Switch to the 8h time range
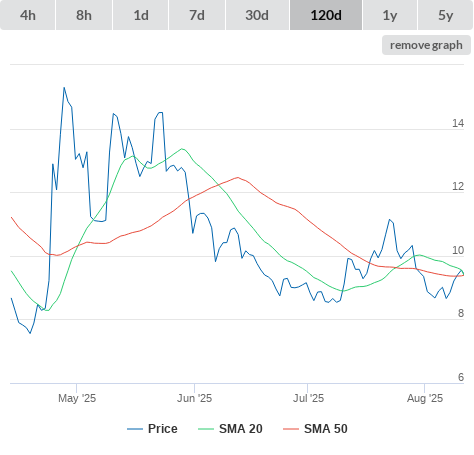 (84, 15)
